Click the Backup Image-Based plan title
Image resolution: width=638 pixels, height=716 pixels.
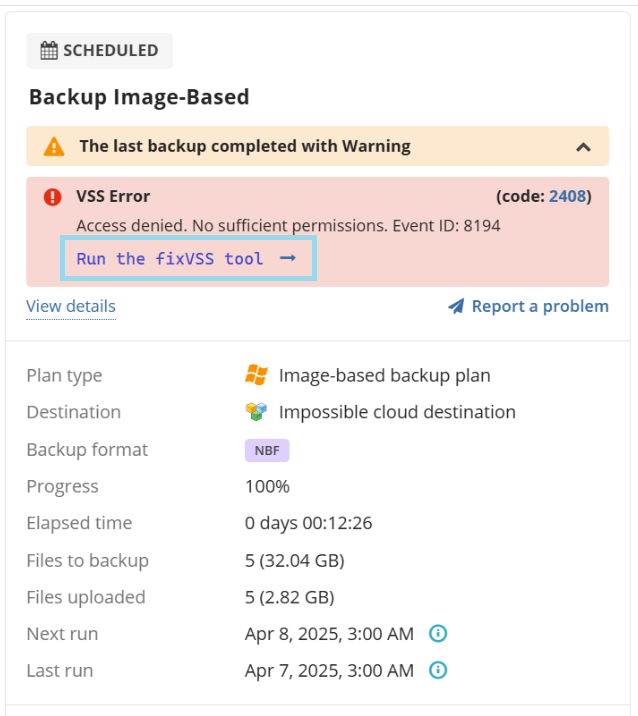point(139,97)
